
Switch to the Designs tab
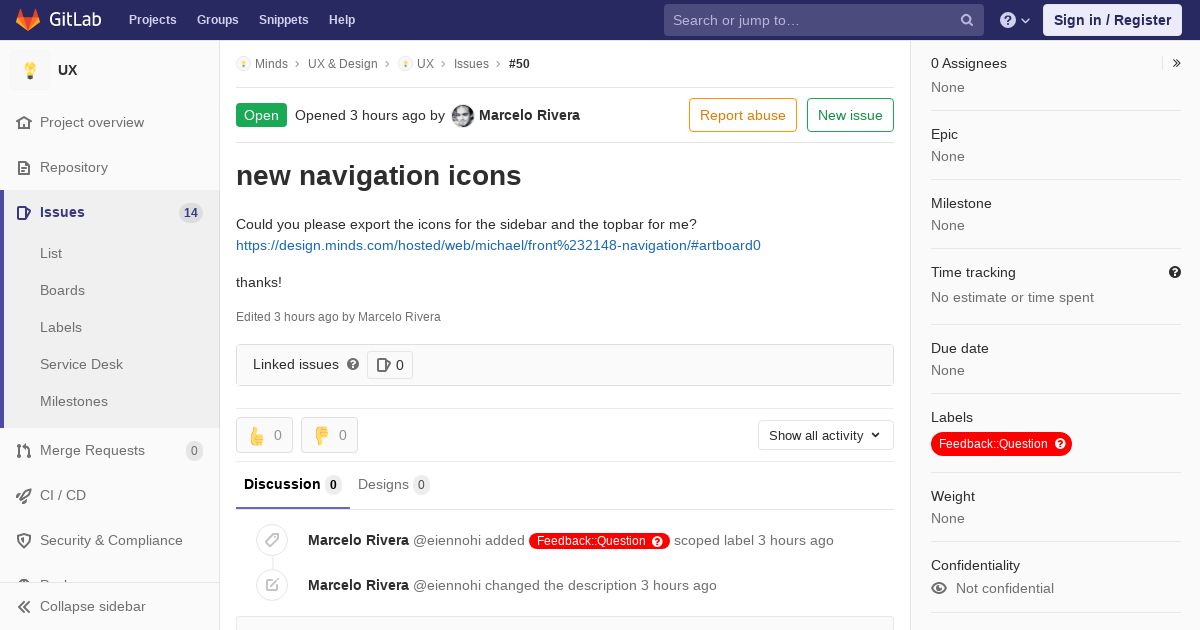coord(393,485)
